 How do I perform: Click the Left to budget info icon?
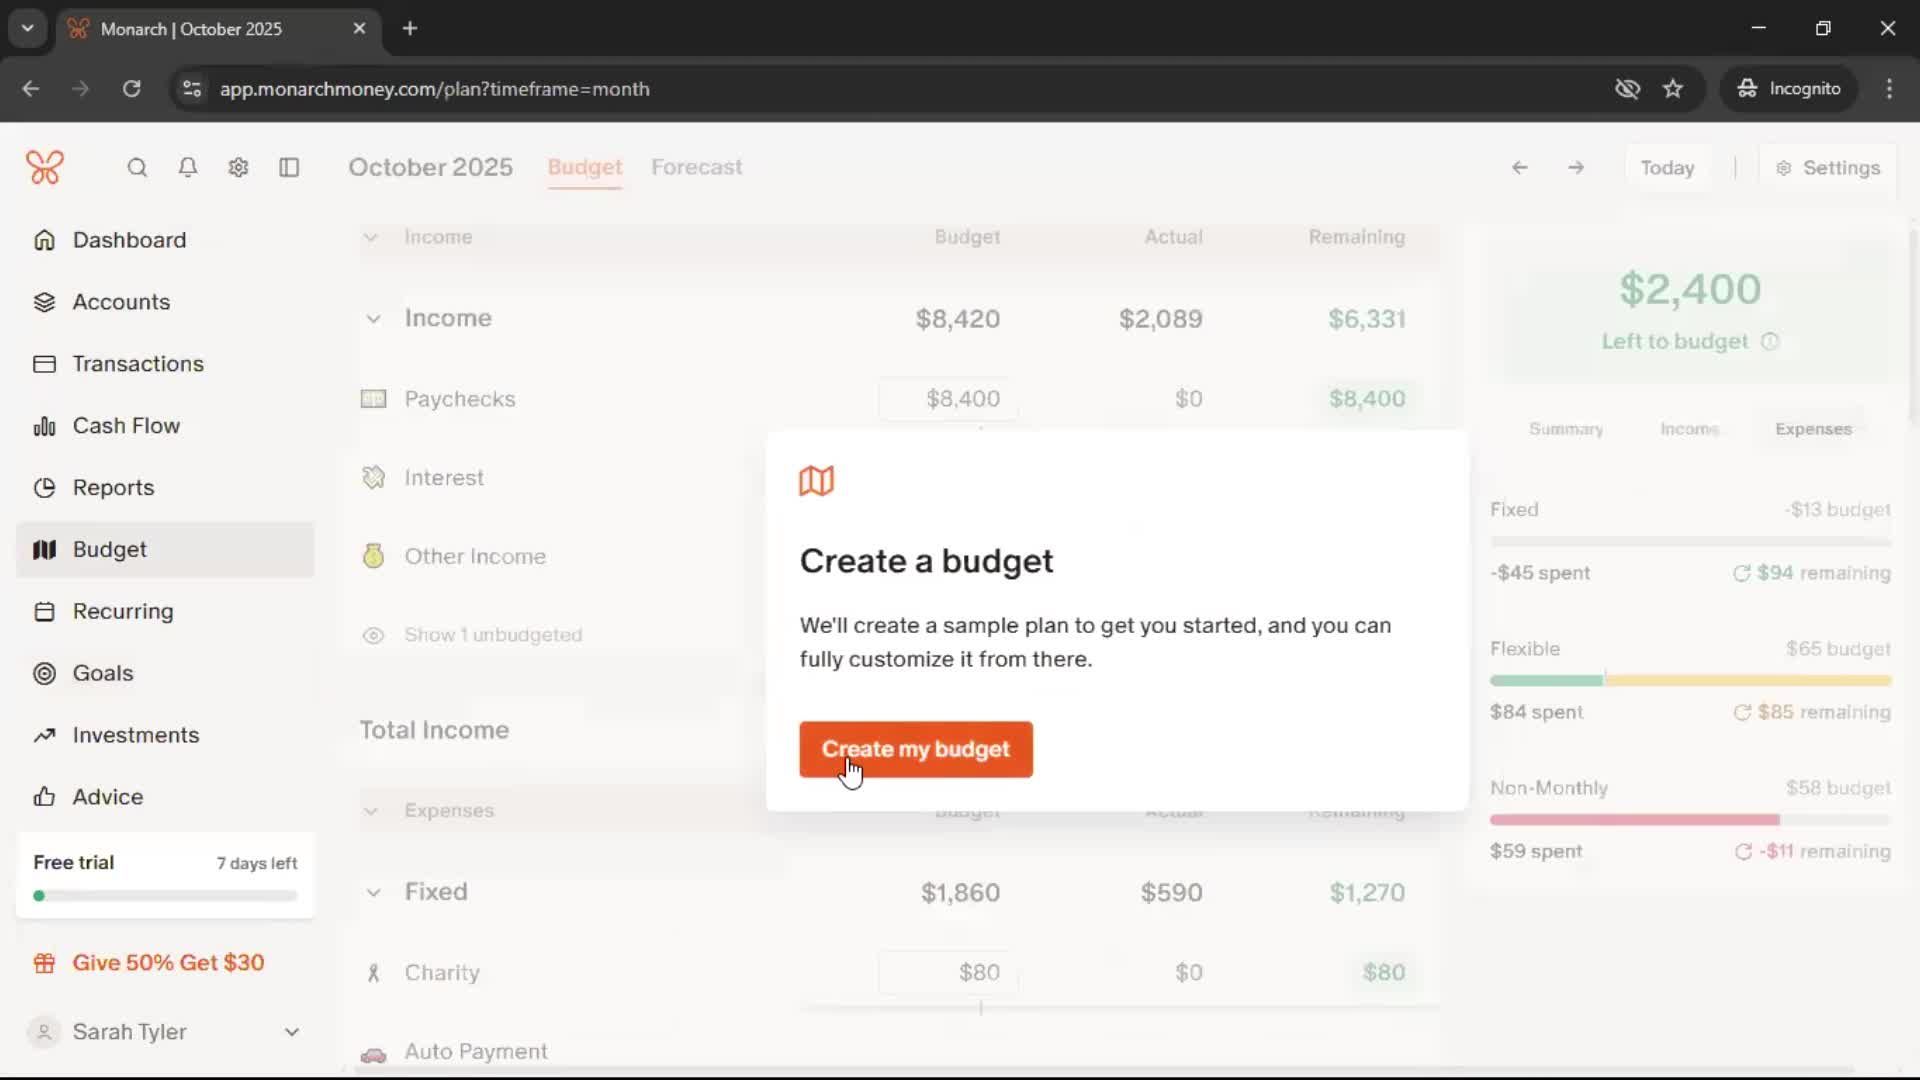point(1770,342)
